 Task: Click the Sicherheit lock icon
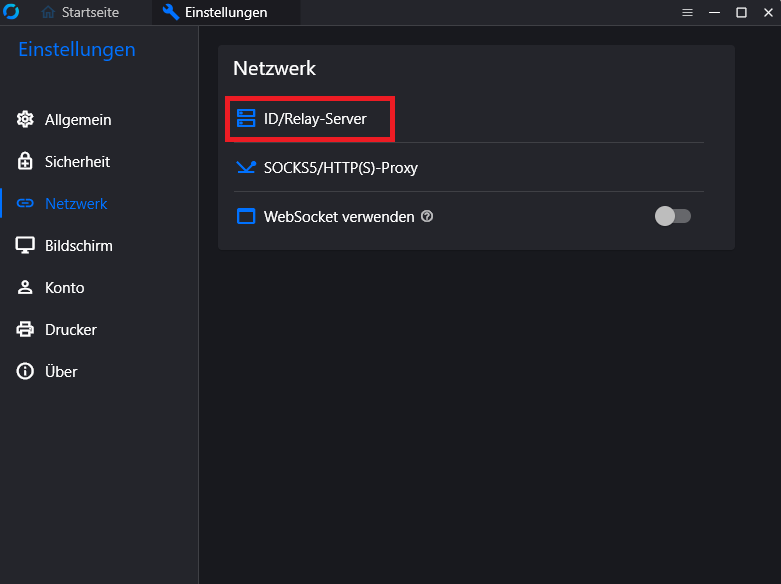[25, 161]
